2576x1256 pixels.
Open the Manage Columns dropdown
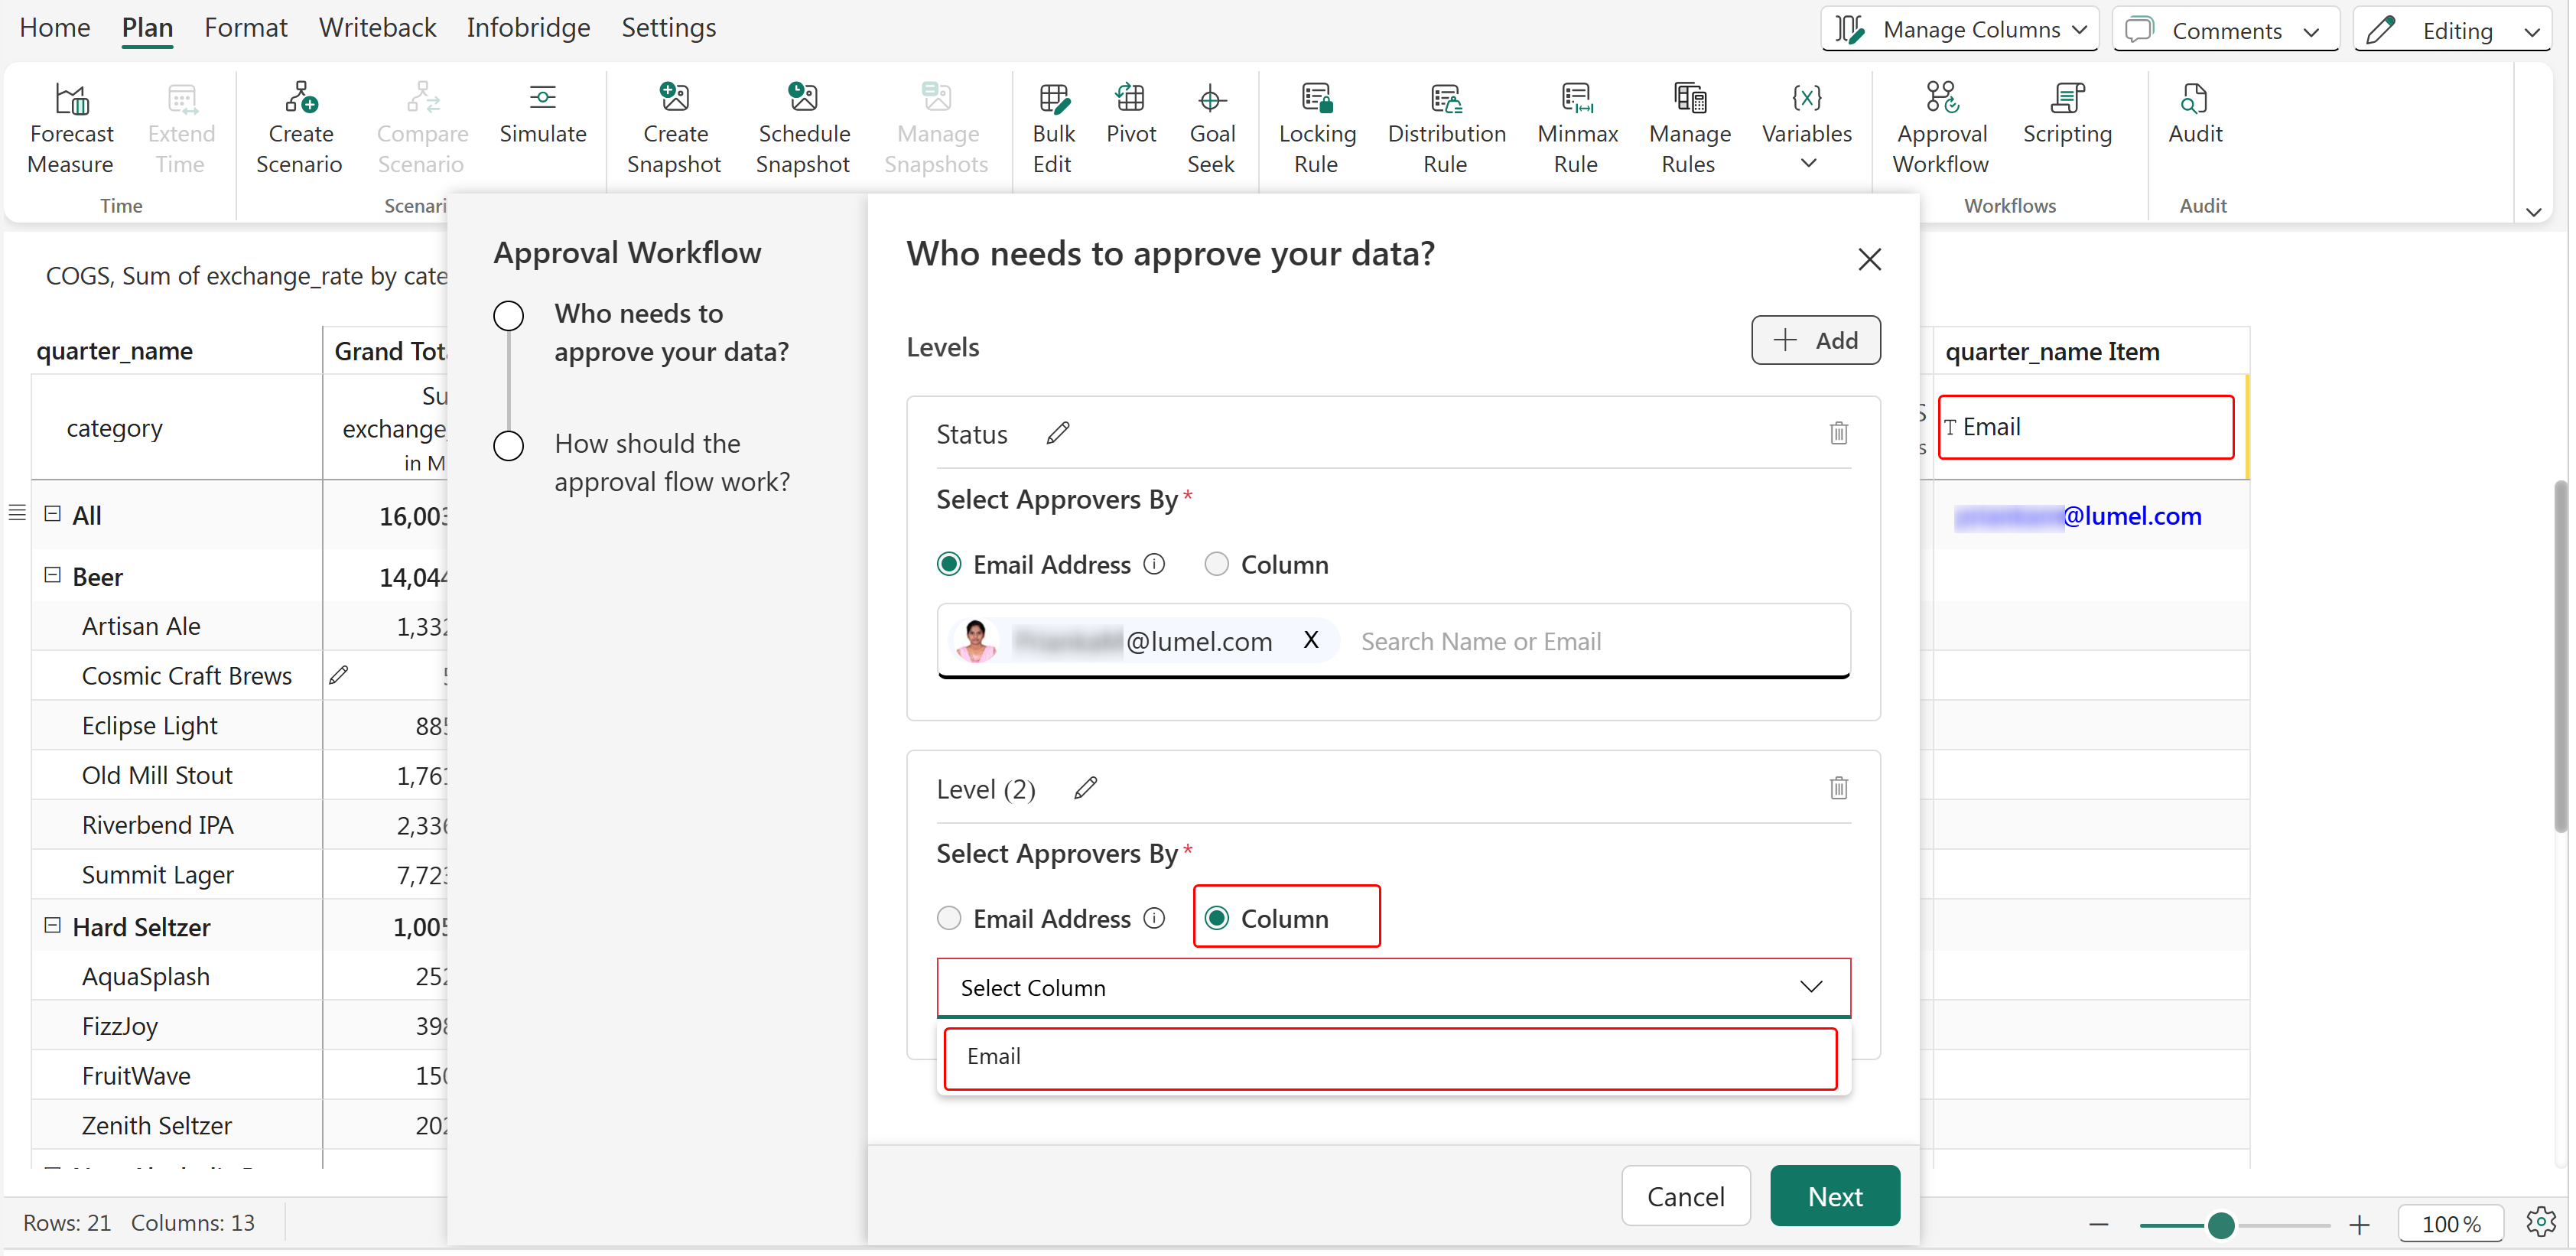(1959, 30)
